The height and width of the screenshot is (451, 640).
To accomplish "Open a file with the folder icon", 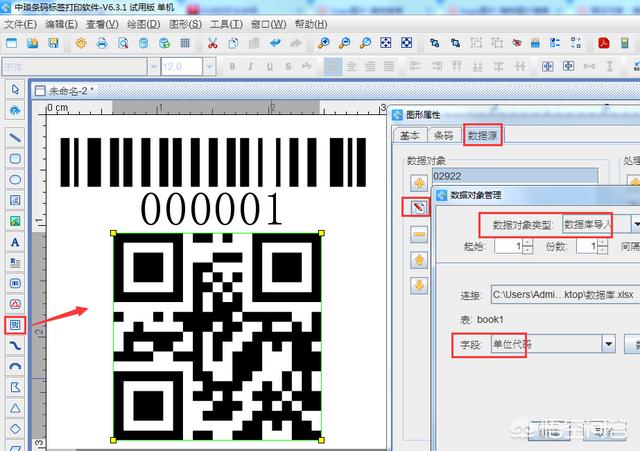I will click(32, 42).
